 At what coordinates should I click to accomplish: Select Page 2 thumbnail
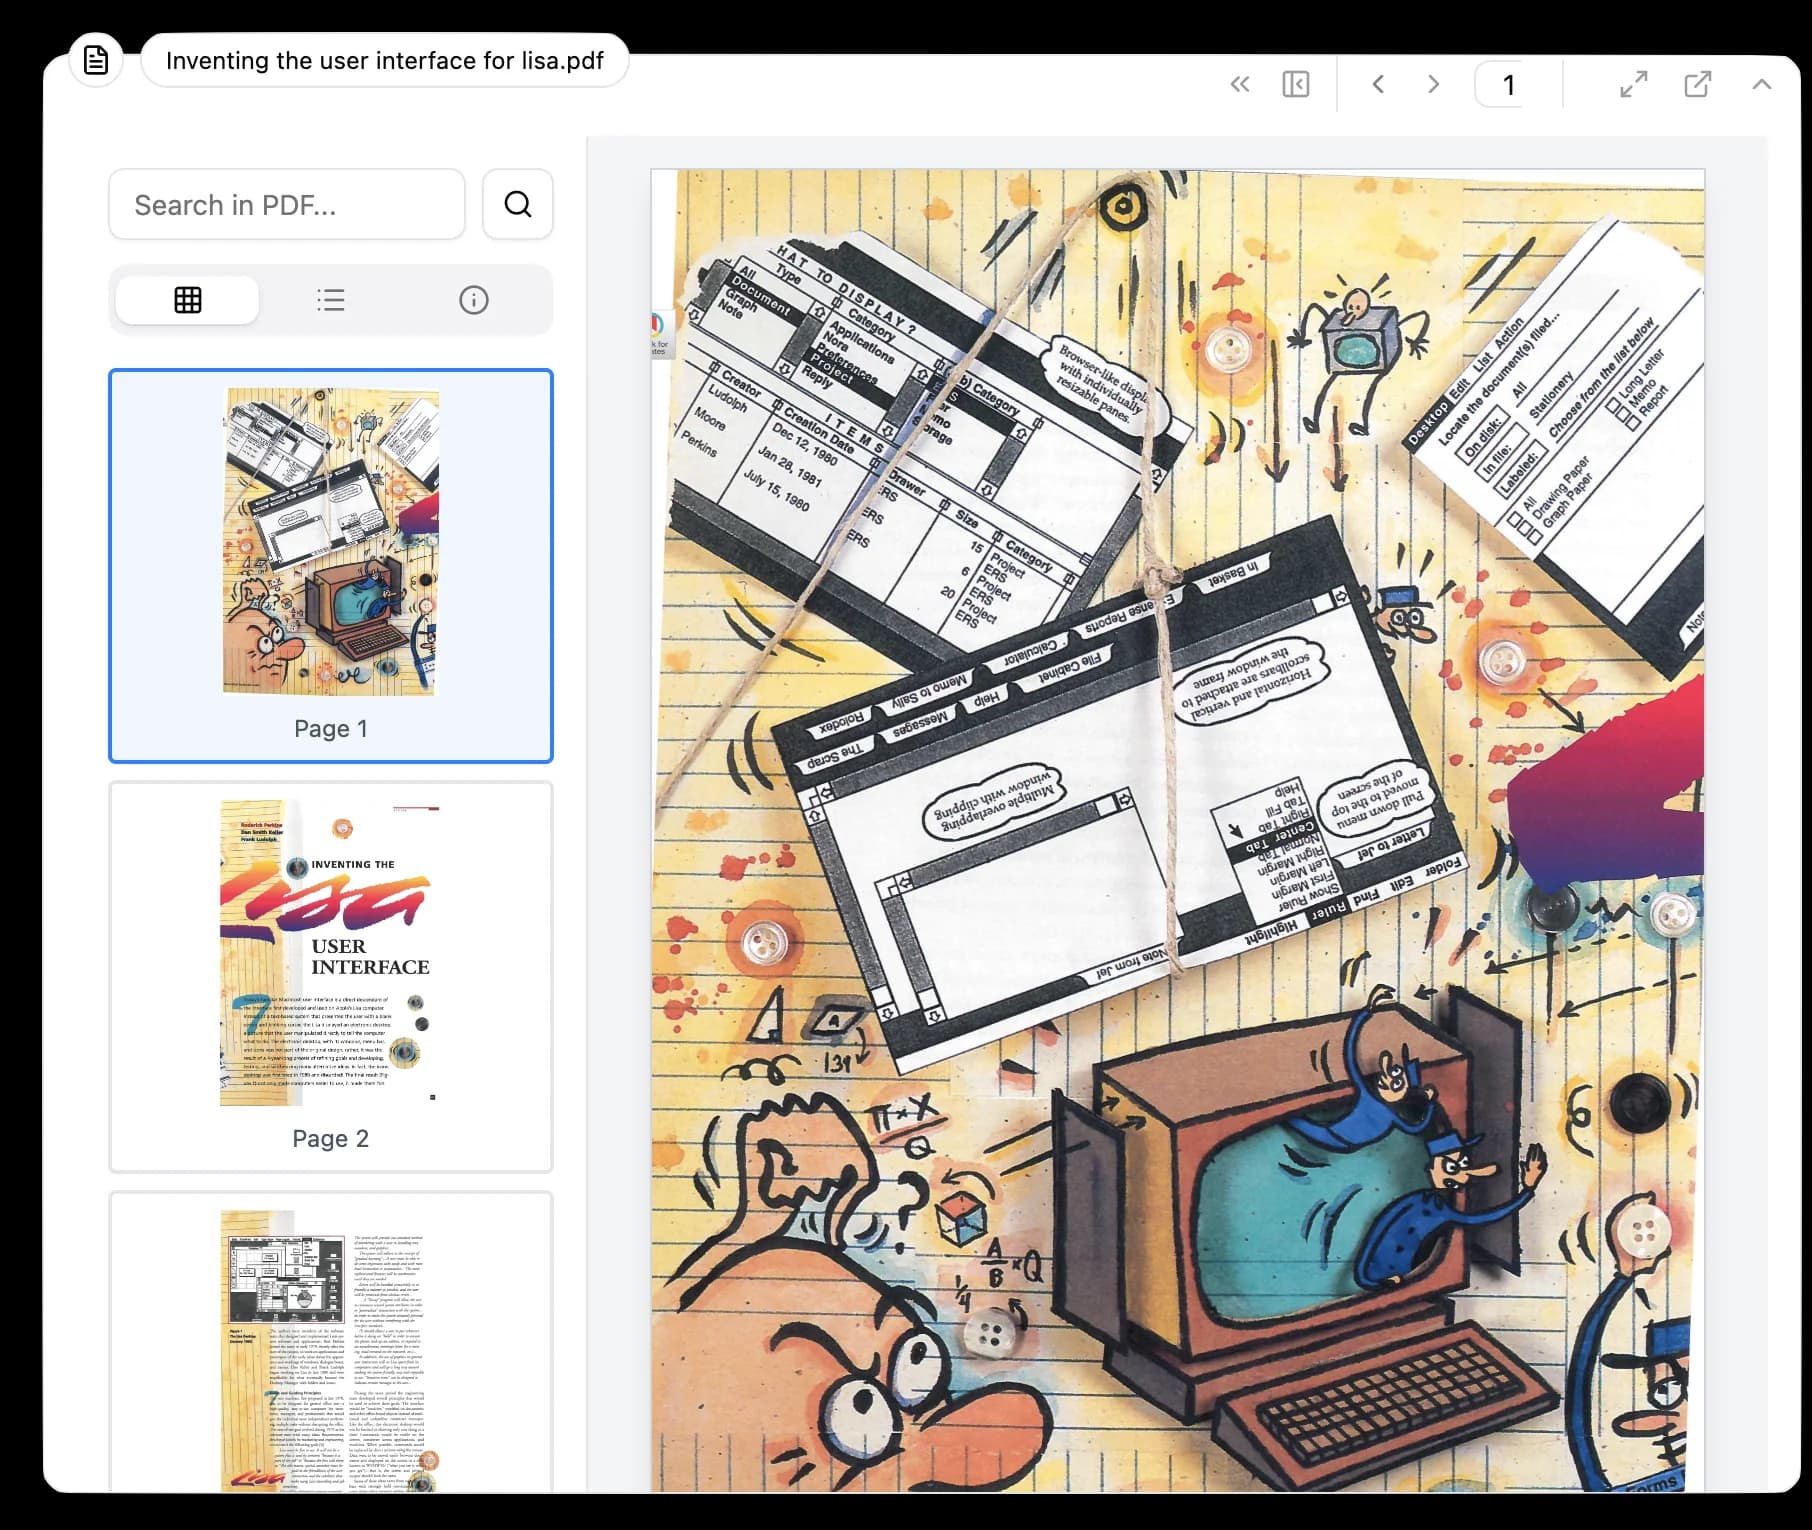pos(331,977)
